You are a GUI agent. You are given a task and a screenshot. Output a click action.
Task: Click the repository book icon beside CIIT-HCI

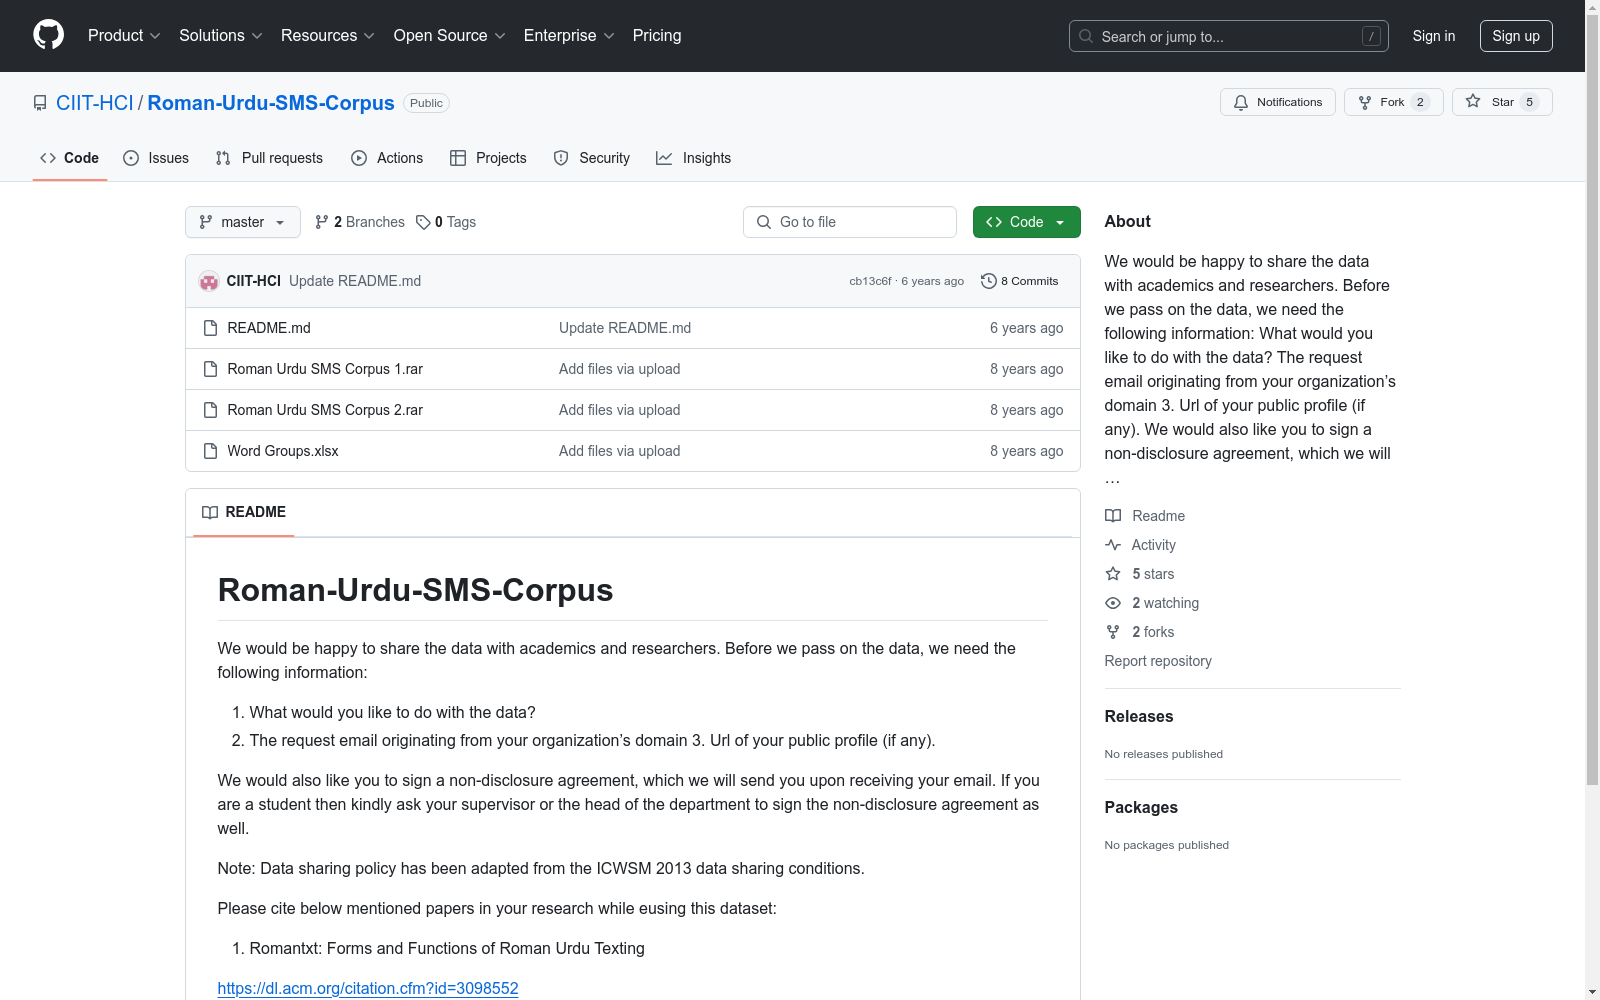[40, 103]
